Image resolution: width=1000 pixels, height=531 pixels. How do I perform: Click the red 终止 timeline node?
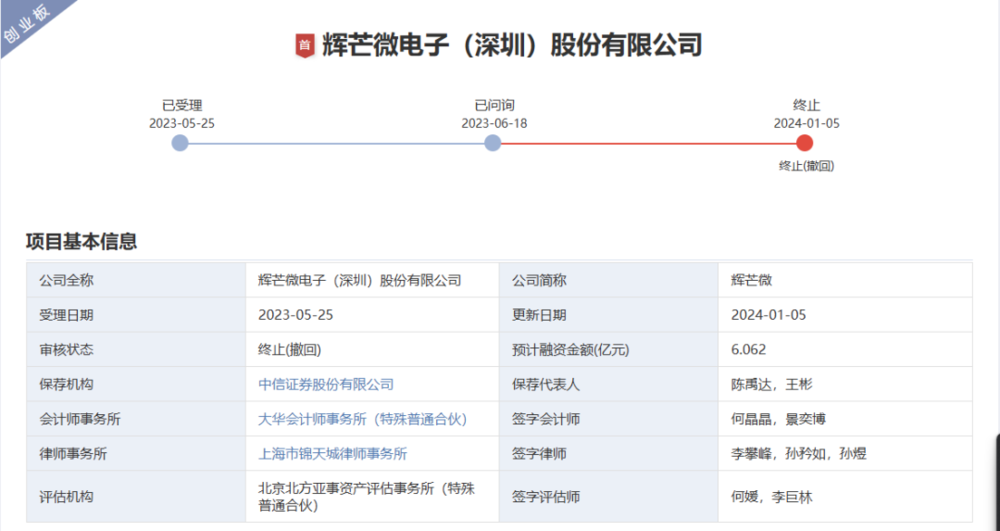tap(805, 143)
